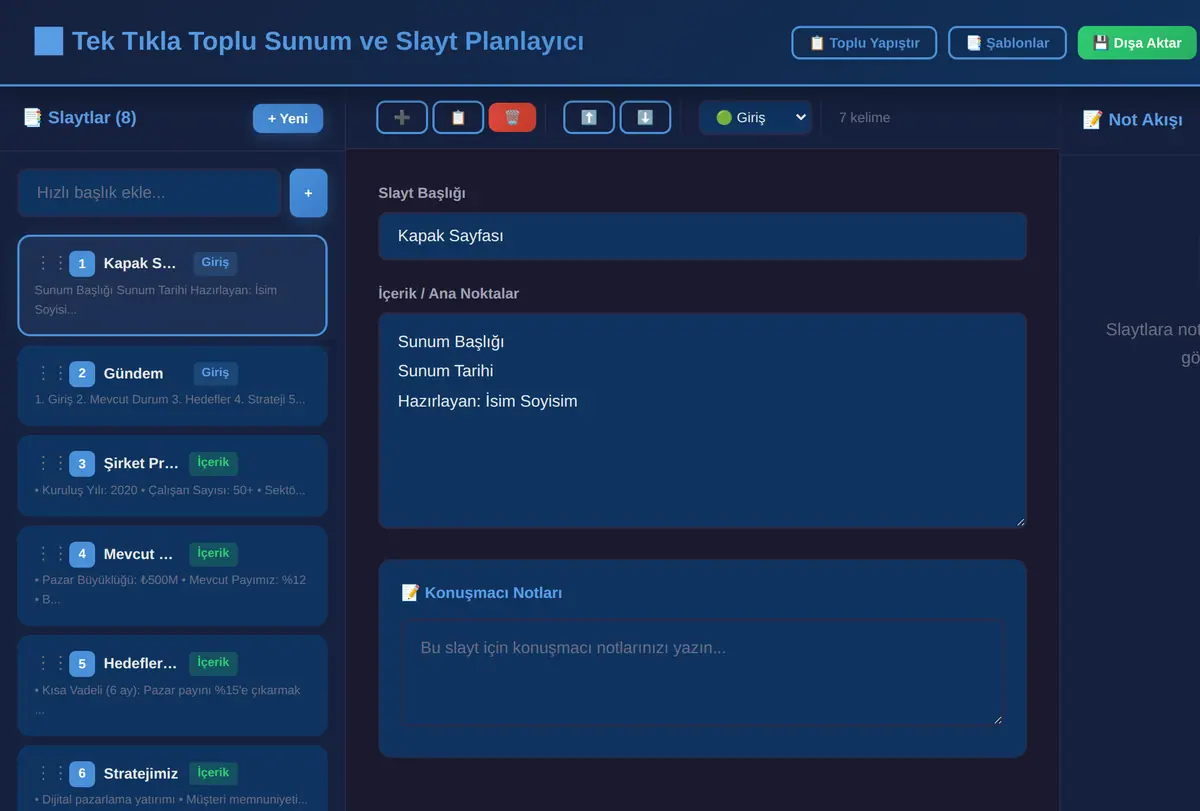Click the 'Sunum Tarihi' line in content
This screenshot has width=1200, height=811.
coord(445,371)
